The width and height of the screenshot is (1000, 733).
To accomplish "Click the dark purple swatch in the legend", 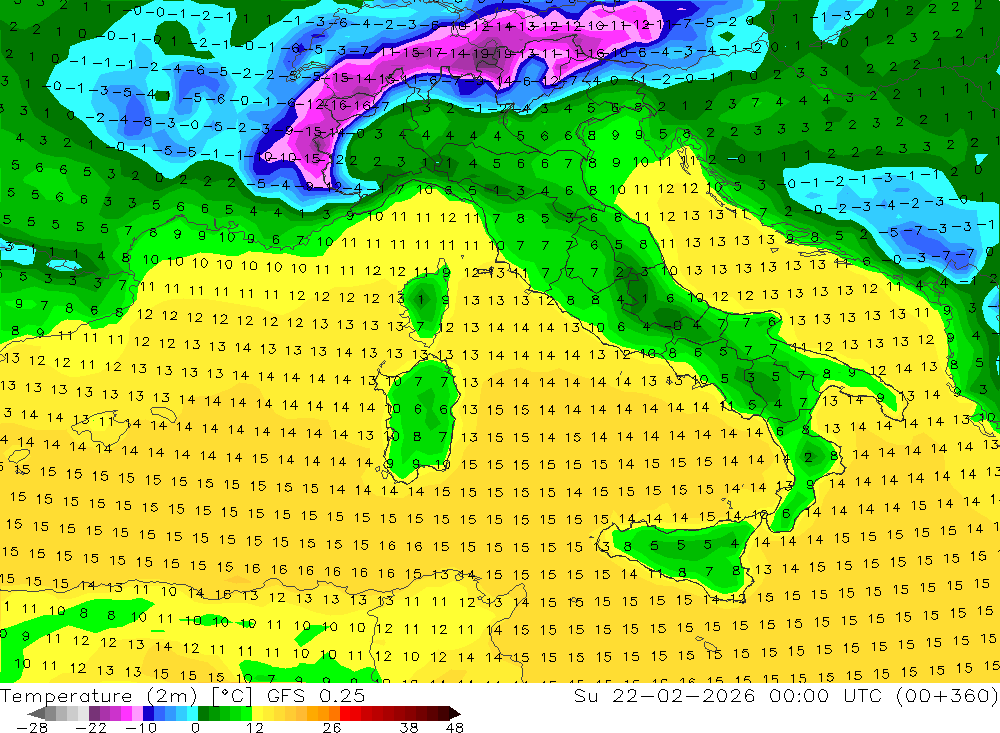I will pyautogui.click(x=94, y=714).
